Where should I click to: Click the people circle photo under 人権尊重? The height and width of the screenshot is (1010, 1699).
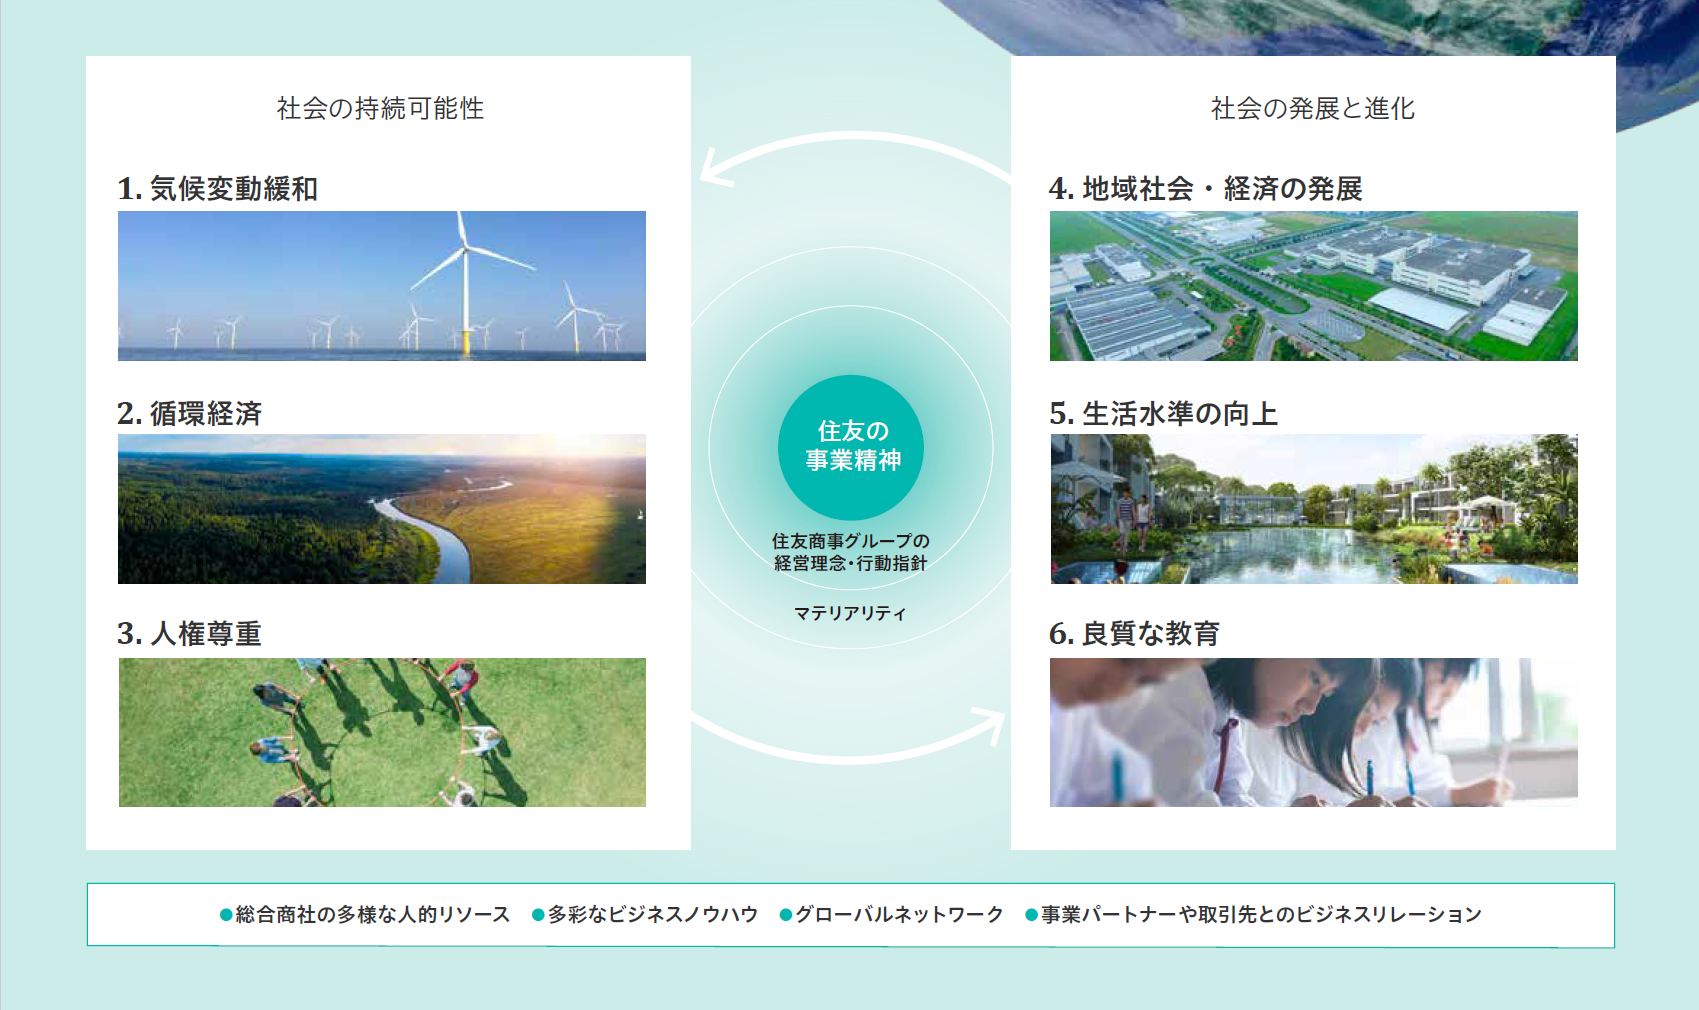pyautogui.click(x=382, y=732)
